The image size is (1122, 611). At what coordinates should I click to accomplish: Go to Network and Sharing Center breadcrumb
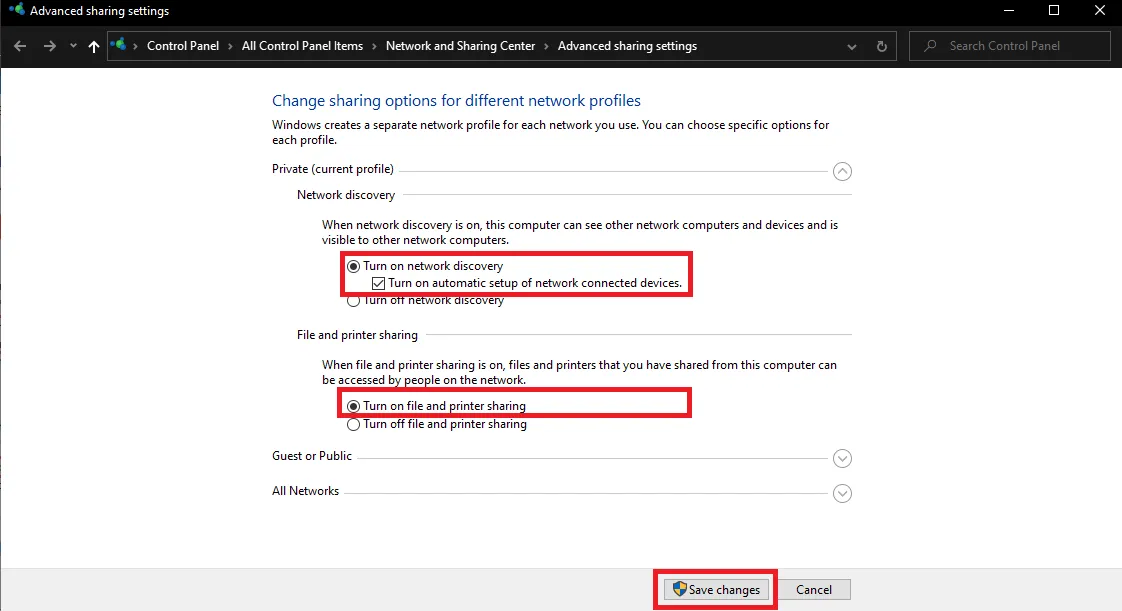point(460,46)
